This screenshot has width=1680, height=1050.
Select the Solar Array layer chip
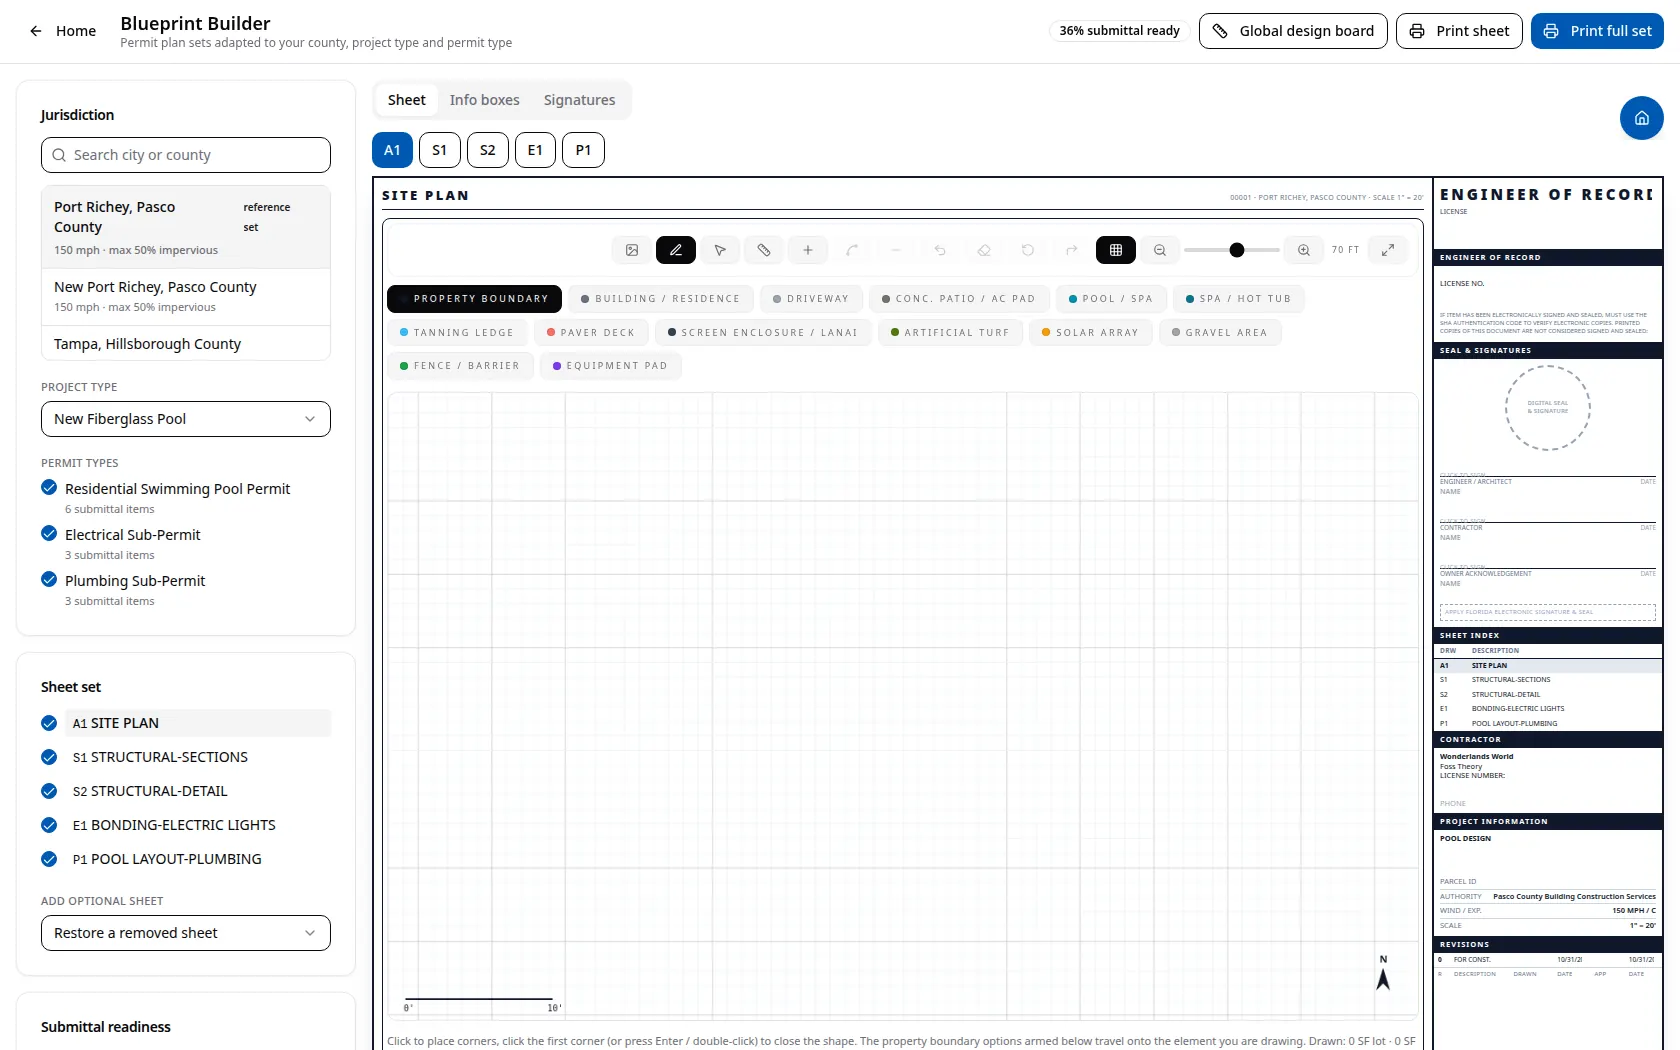tap(1091, 333)
